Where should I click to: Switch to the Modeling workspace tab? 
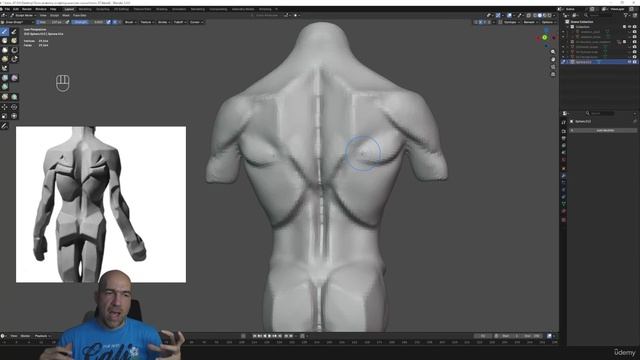(85, 9)
